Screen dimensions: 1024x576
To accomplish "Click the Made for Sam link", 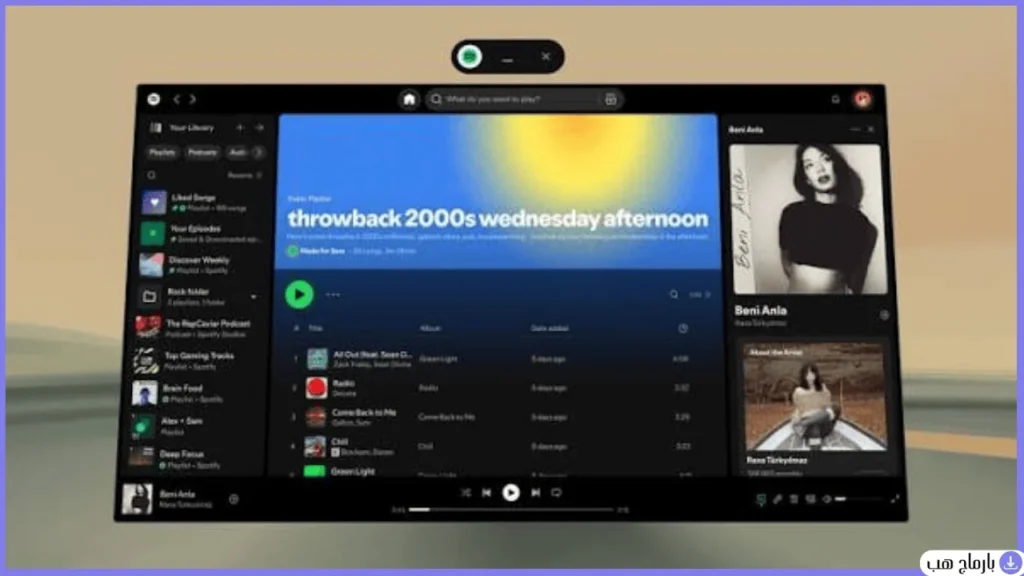I will pyautogui.click(x=323, y=251).
